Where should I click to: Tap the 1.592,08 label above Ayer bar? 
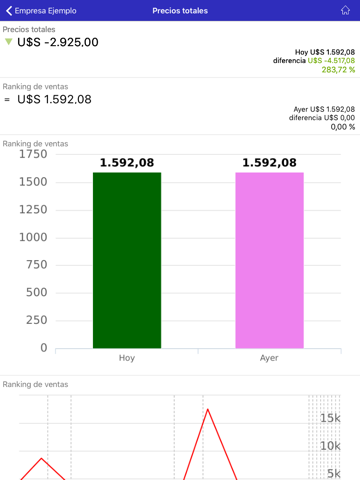click(x=269, y=163)
